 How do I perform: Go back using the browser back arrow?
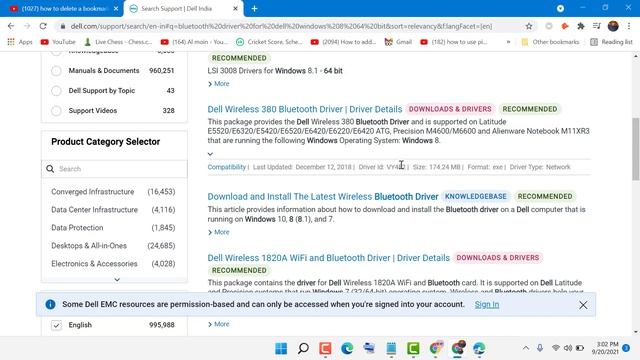point(11,26)
